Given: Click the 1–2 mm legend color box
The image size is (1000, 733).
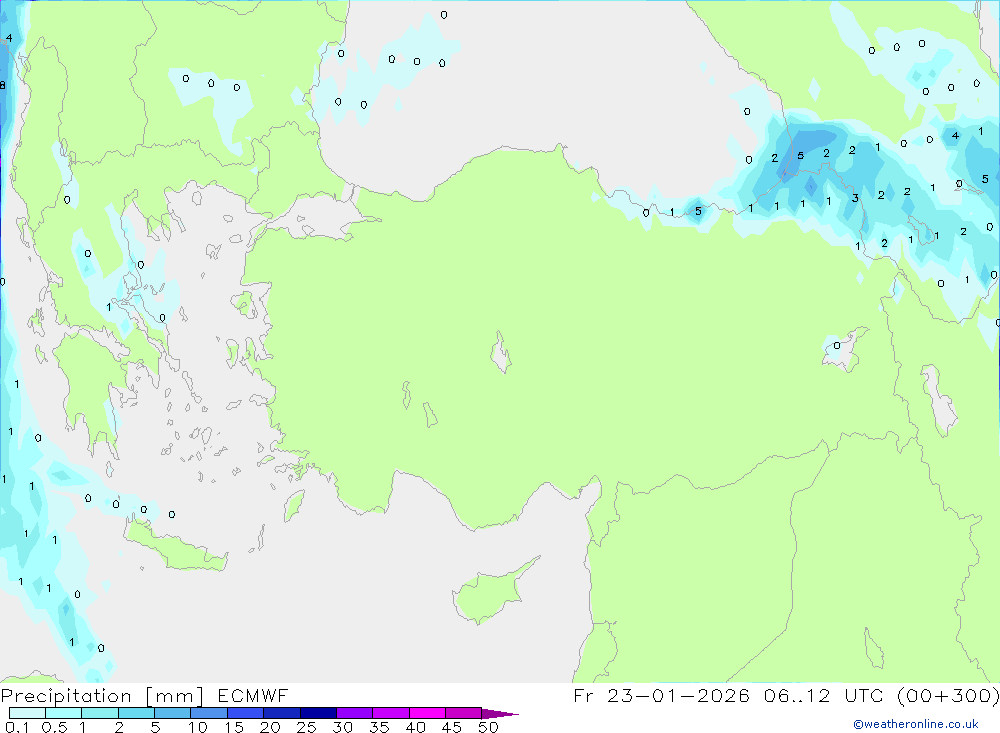Looking at the screenshot, I should 99,713.
